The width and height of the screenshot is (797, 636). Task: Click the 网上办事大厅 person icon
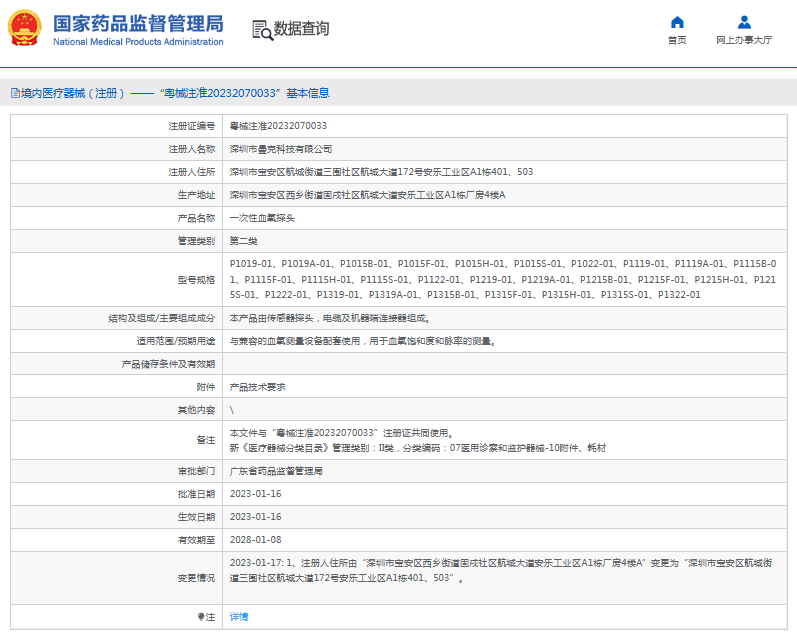(744, 22)
